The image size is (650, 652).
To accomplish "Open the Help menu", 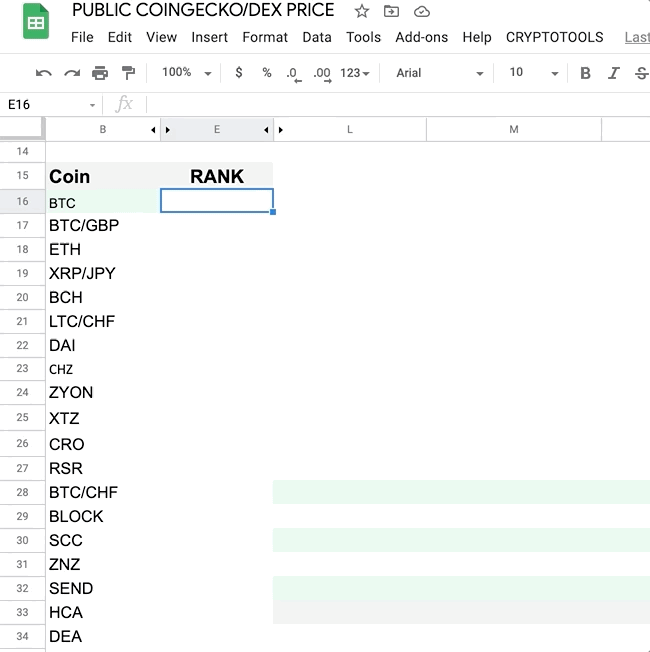I will click(477, 37).
